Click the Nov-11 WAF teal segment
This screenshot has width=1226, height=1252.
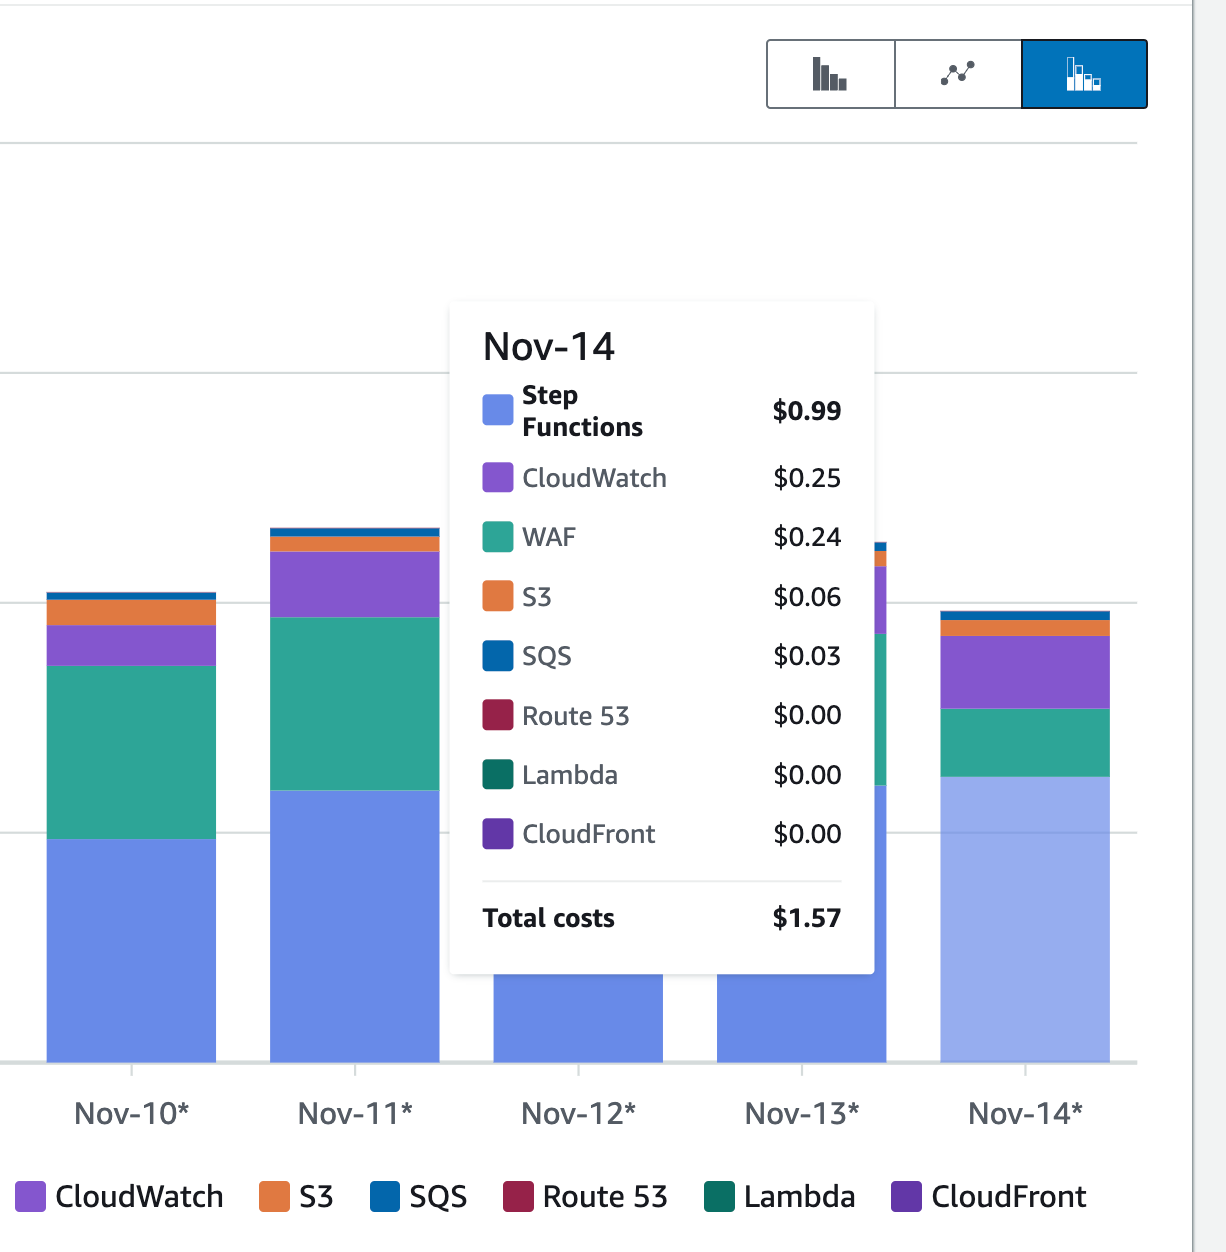click(x=355, y=704)
